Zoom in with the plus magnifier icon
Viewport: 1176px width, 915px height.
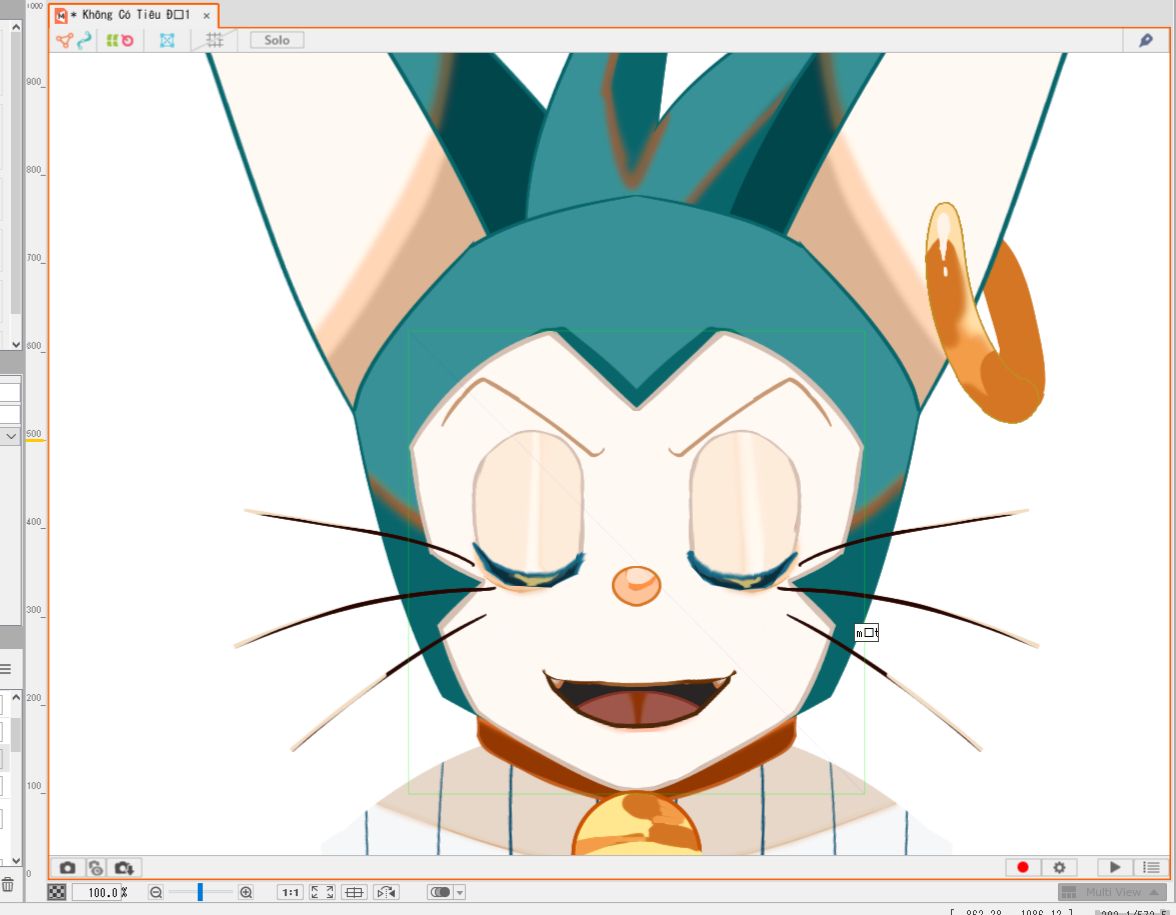pos(246,892)
